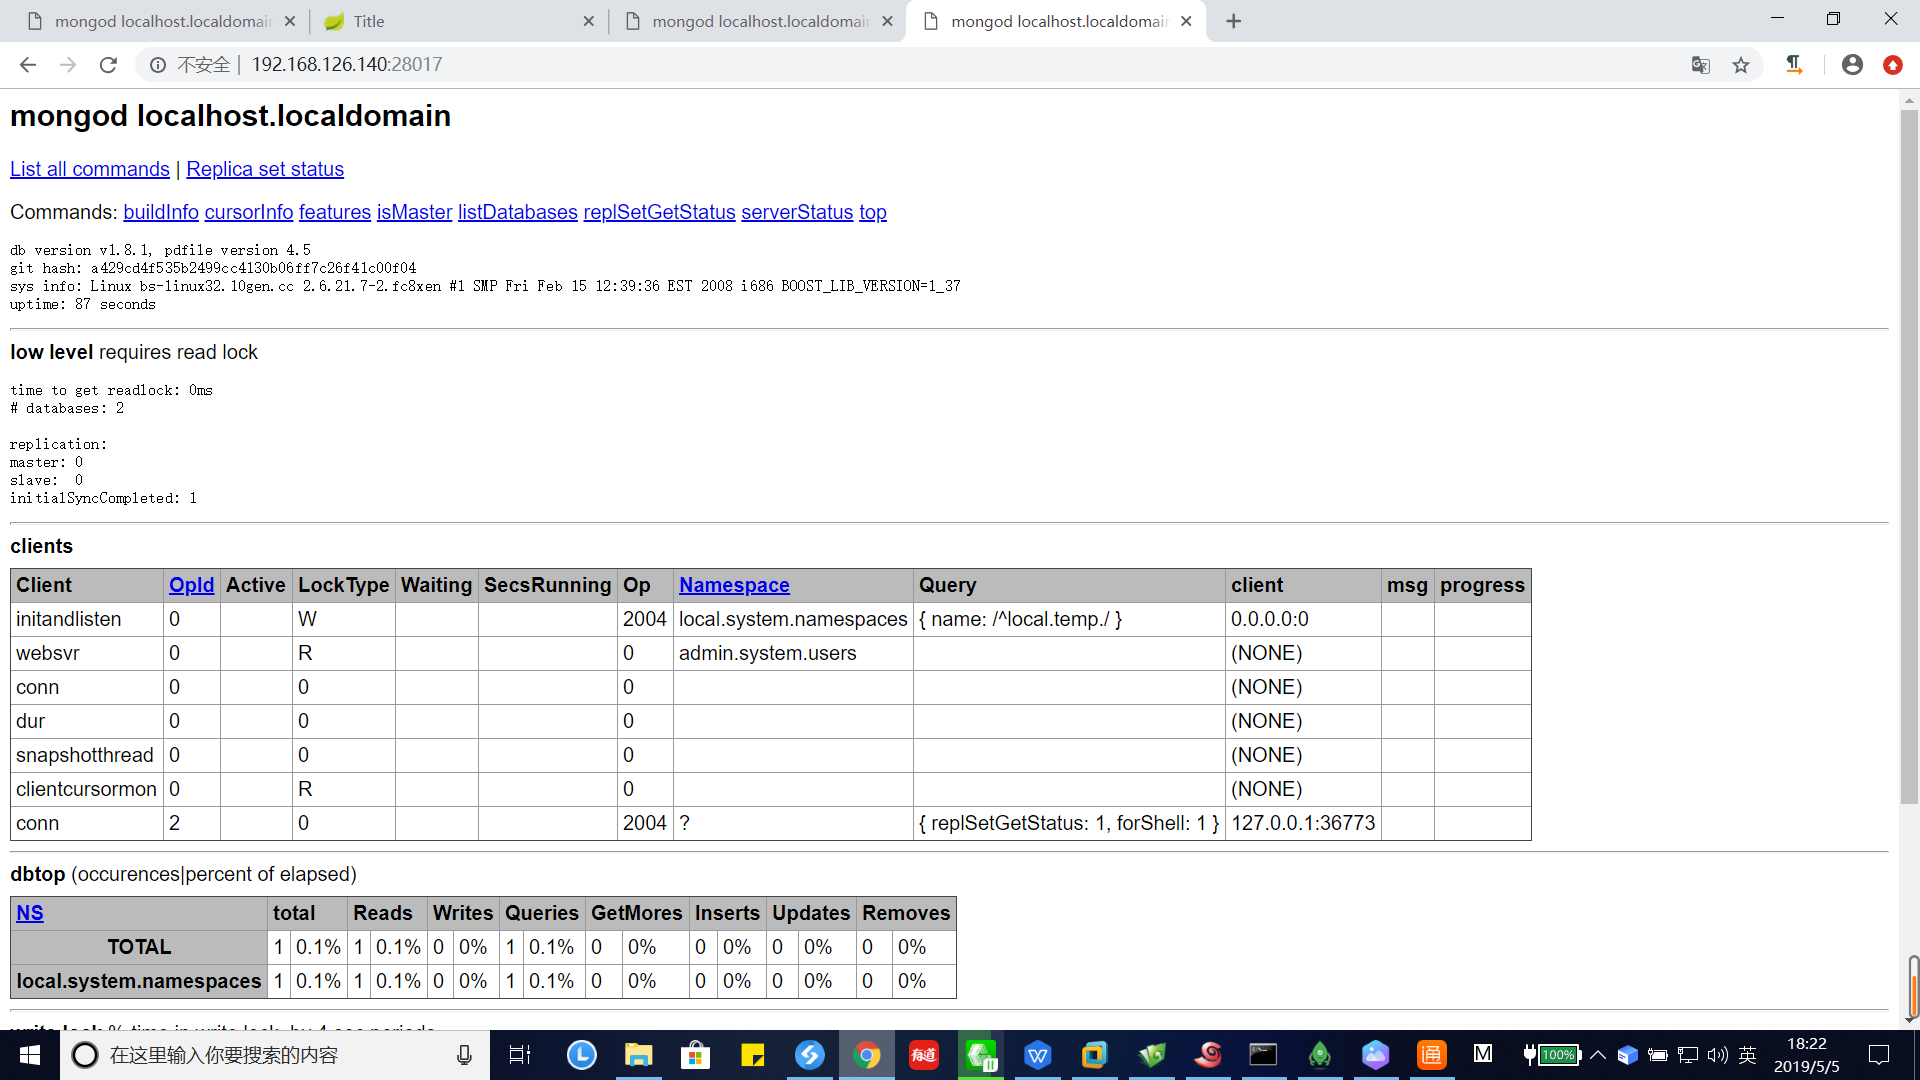Launch File Explorer from the taskbar
The height and width of the screenshot is (1080, 1920).
(638, 1055)
